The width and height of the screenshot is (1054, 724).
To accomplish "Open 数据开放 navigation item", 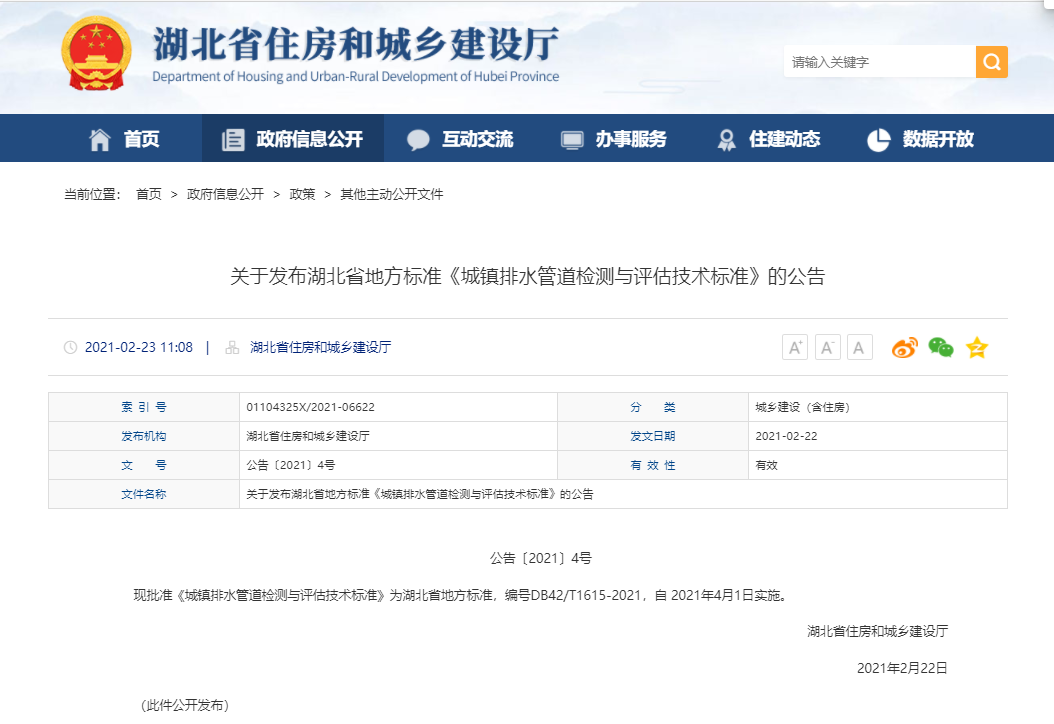I will coord(920,139).
